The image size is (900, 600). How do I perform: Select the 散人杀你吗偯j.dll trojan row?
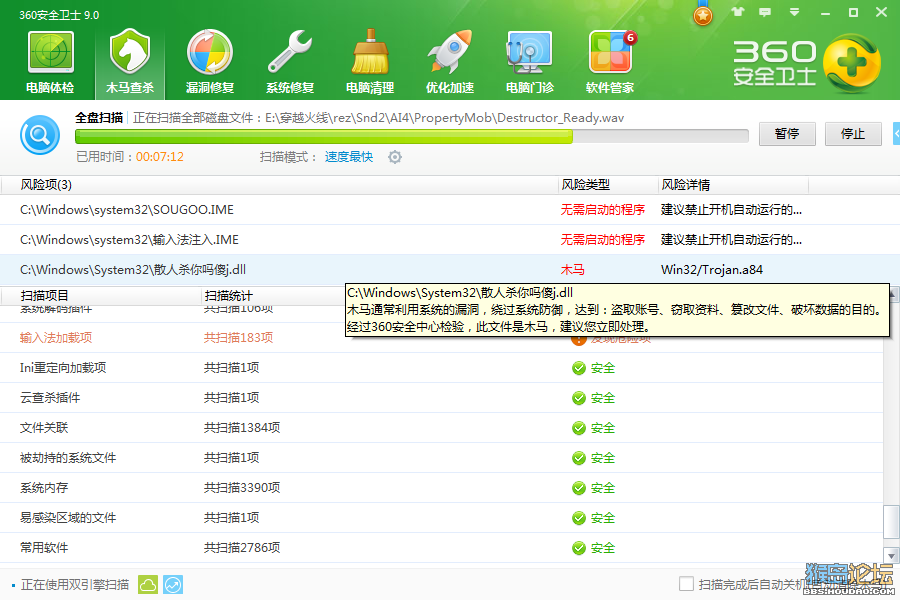[450, 270]
